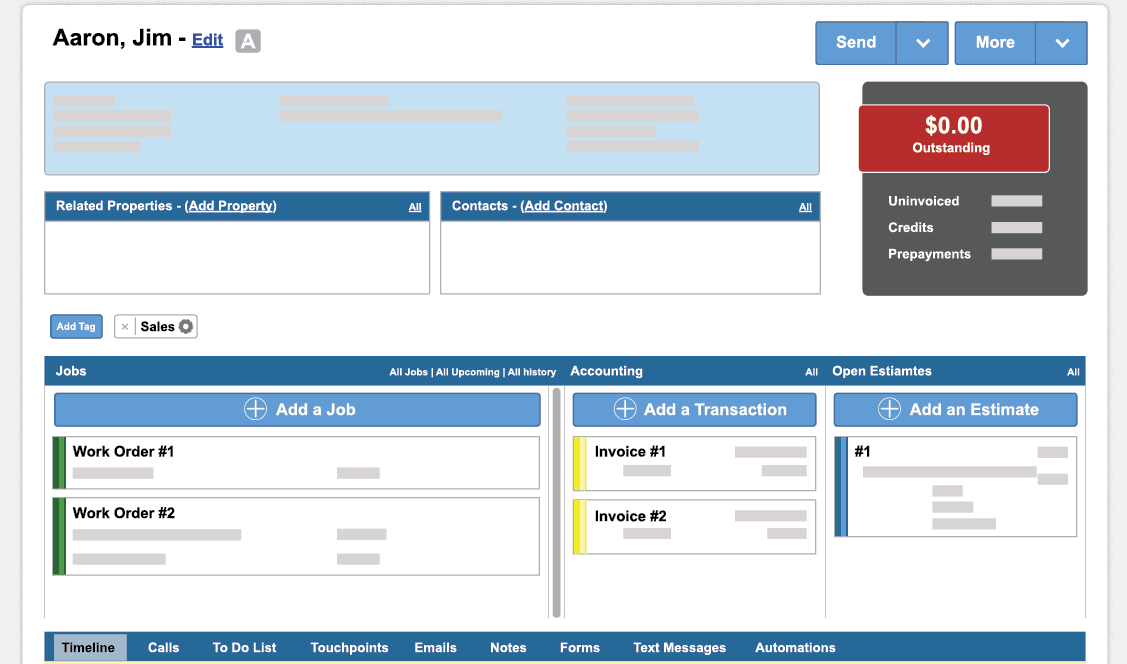Switch to the Calls tab
This screenshot has width=1127, height=664.
click(x=164, y=647)
